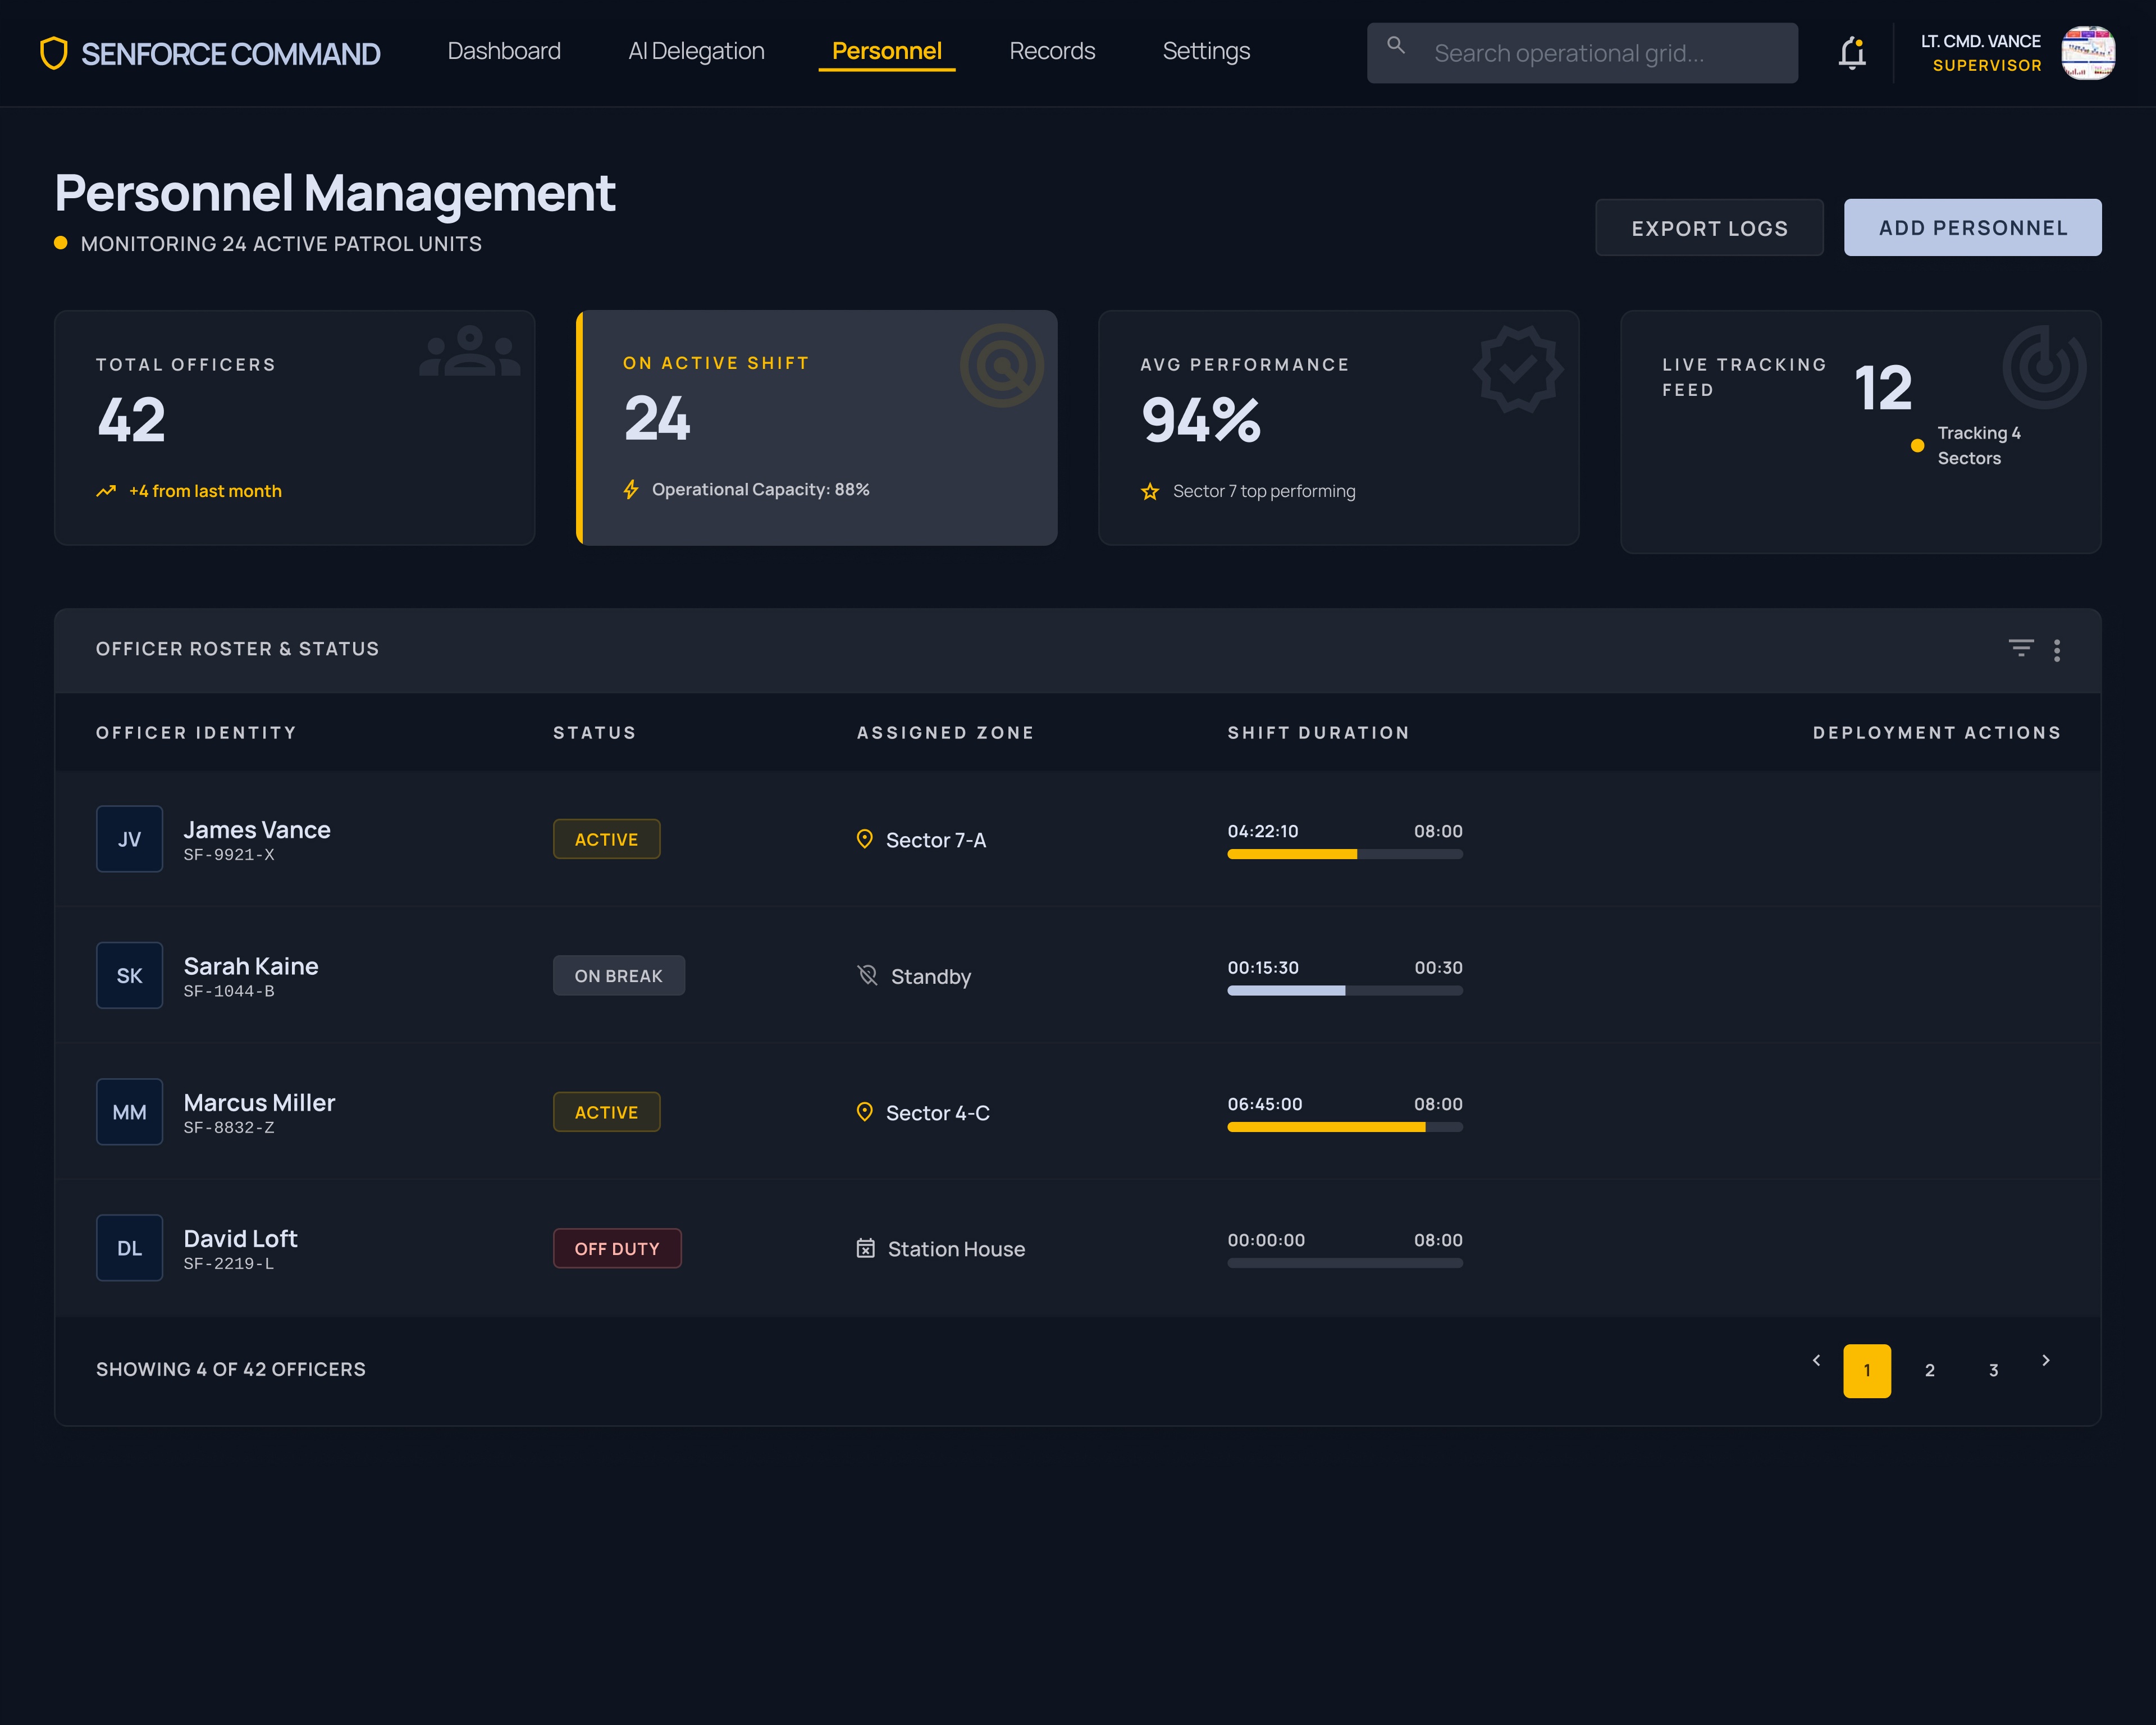
Task: Open the roster three-dot menu
Action: pyautogui.click(x=2057, y=650)
